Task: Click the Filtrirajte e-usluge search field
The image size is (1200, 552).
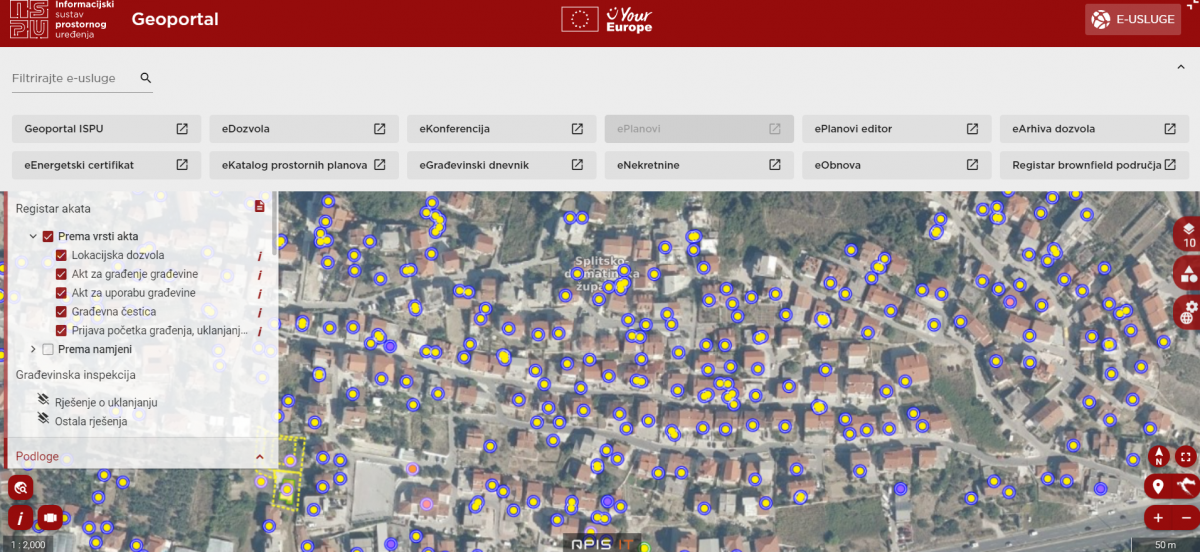Action: pyautogui.click(x=70, y=78)
